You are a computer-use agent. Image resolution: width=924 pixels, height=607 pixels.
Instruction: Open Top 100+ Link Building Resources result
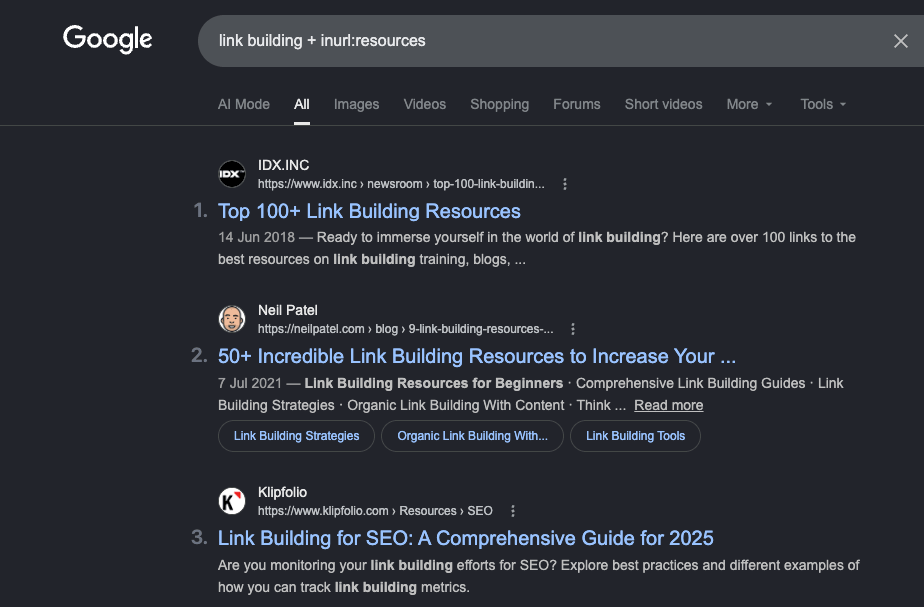(369, 211)
